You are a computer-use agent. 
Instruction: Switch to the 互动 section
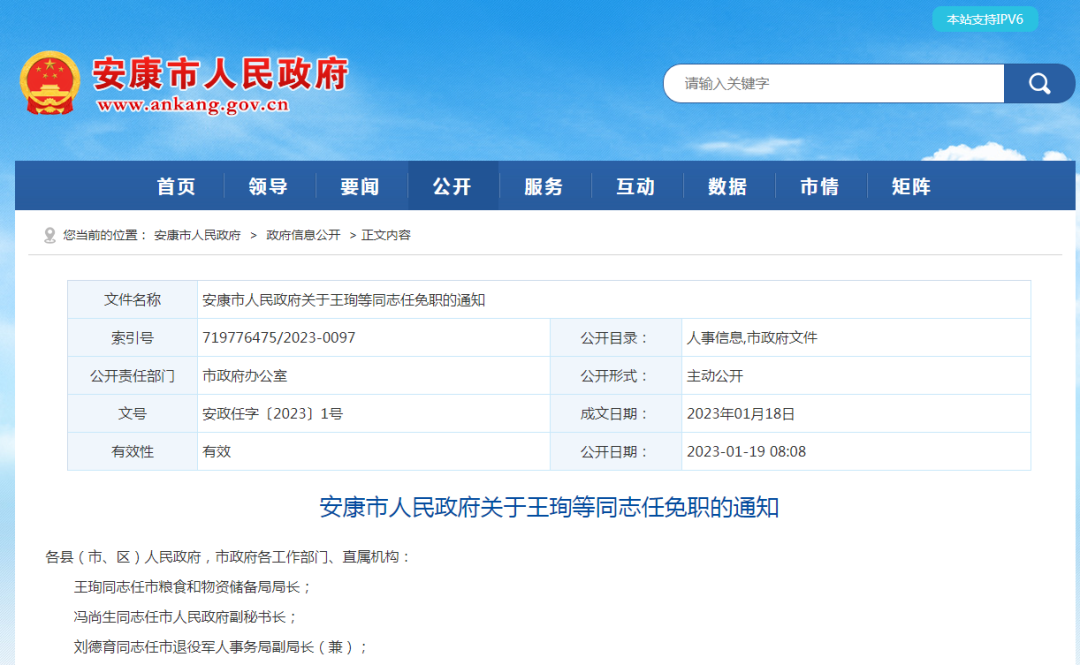(x=636, y=187)
